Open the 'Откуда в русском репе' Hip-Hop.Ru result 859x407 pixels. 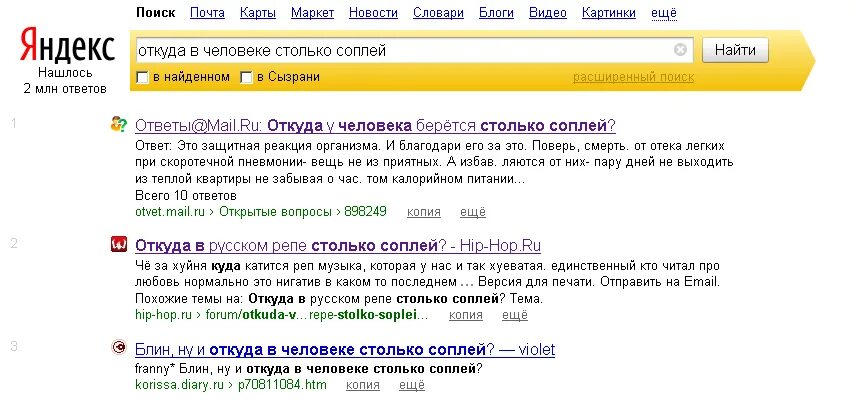click(338, 245)
